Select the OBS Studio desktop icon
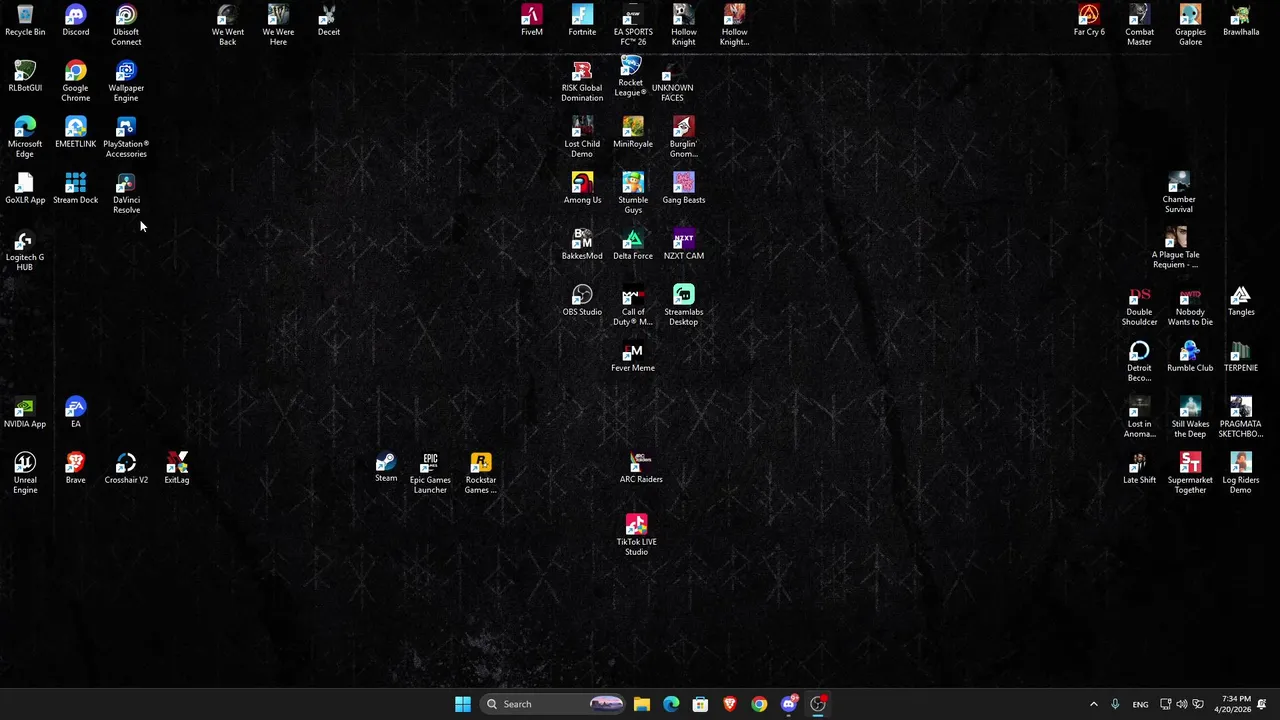This screenshot has width=1280, height=720. pyautogui.click(x=582, y=300)
